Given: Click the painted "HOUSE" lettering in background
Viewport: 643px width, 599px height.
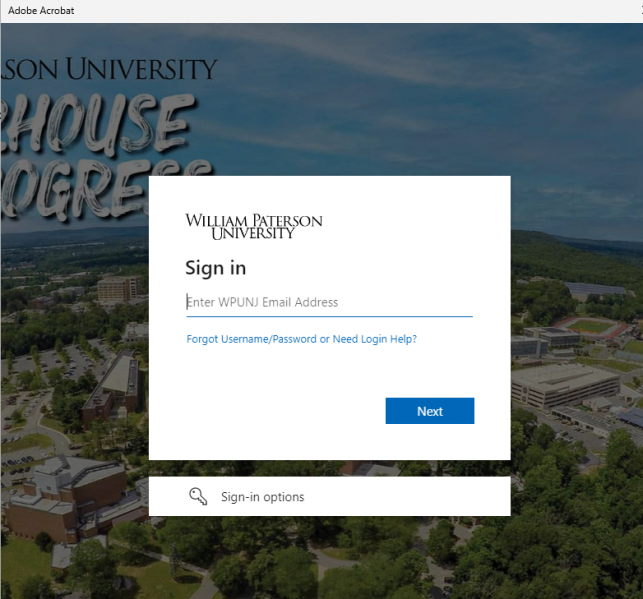Looking at the screenshot, I should pos(98,123).
